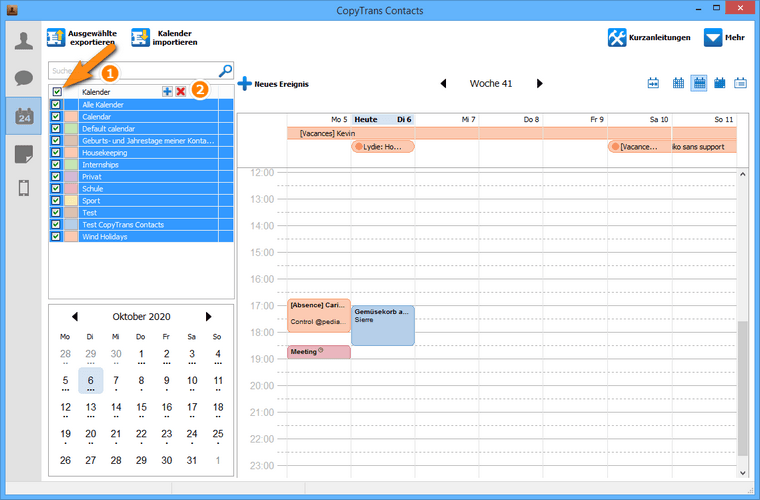Screen dimensions: 760x500
Task: Open the Meeting event on Monday
Action: 318,352
